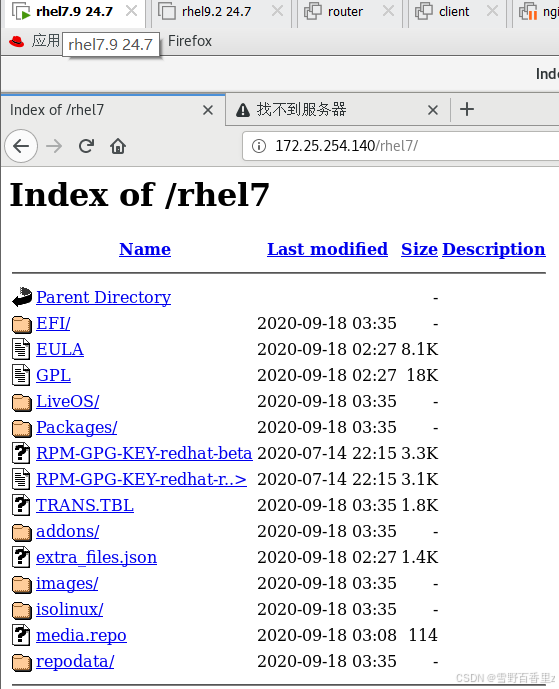This screenshot has width=559, height=689.
Task: Click the warning icon on 找不到服务器 tab
Action: tap(243, 110)
